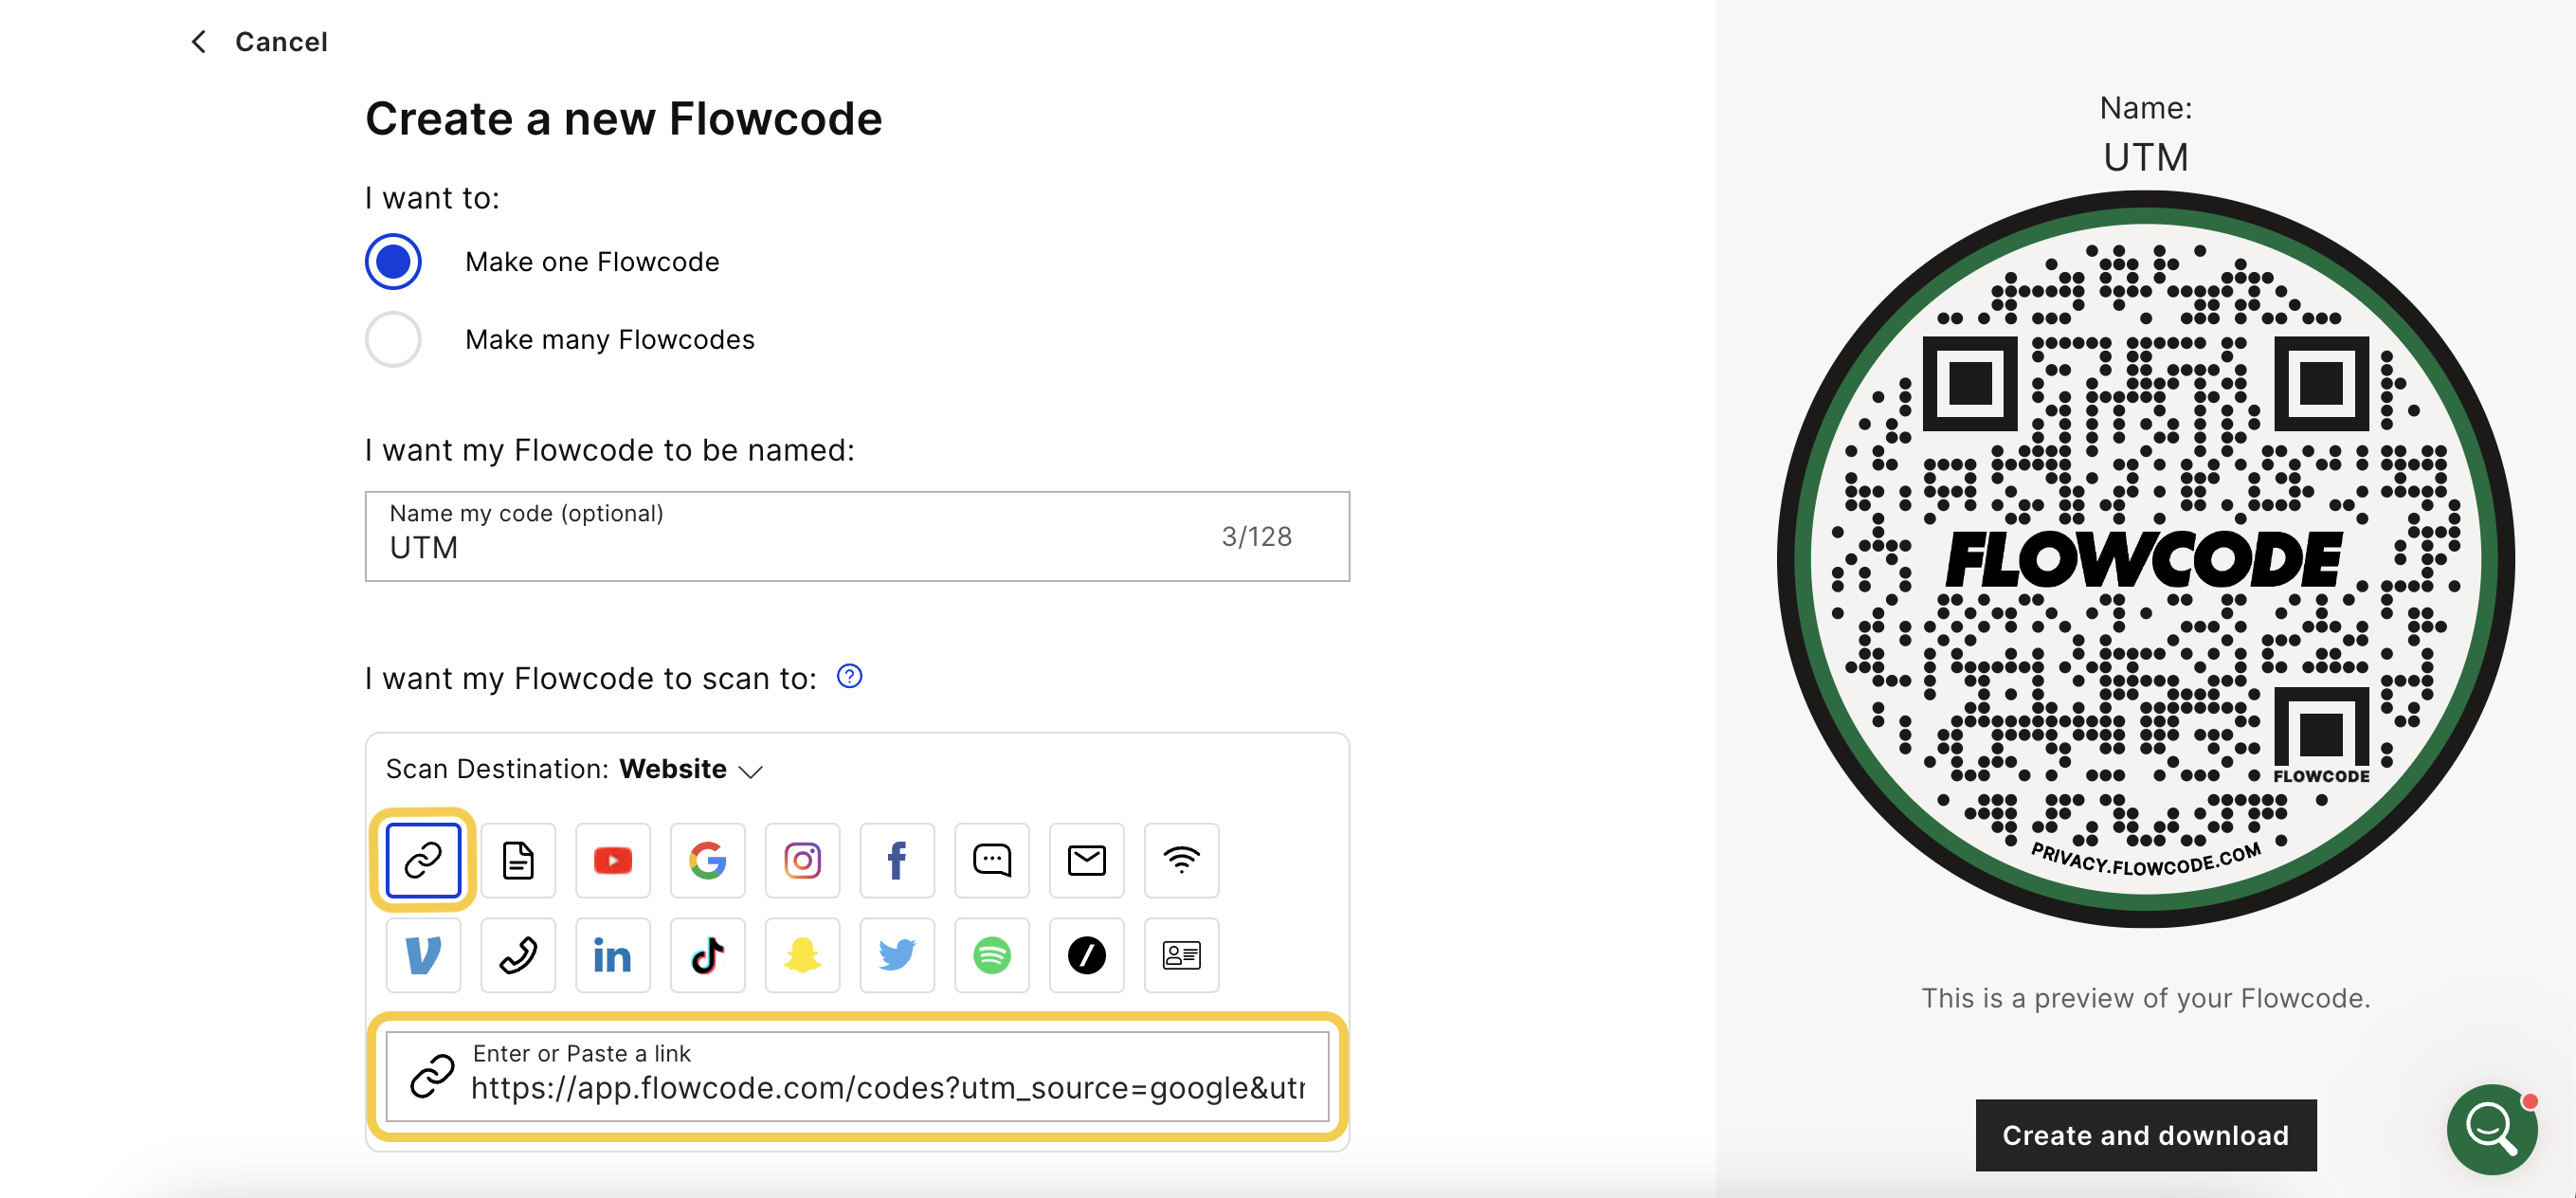Select the YouTube scan destination icon

click(x=612, y=860)
